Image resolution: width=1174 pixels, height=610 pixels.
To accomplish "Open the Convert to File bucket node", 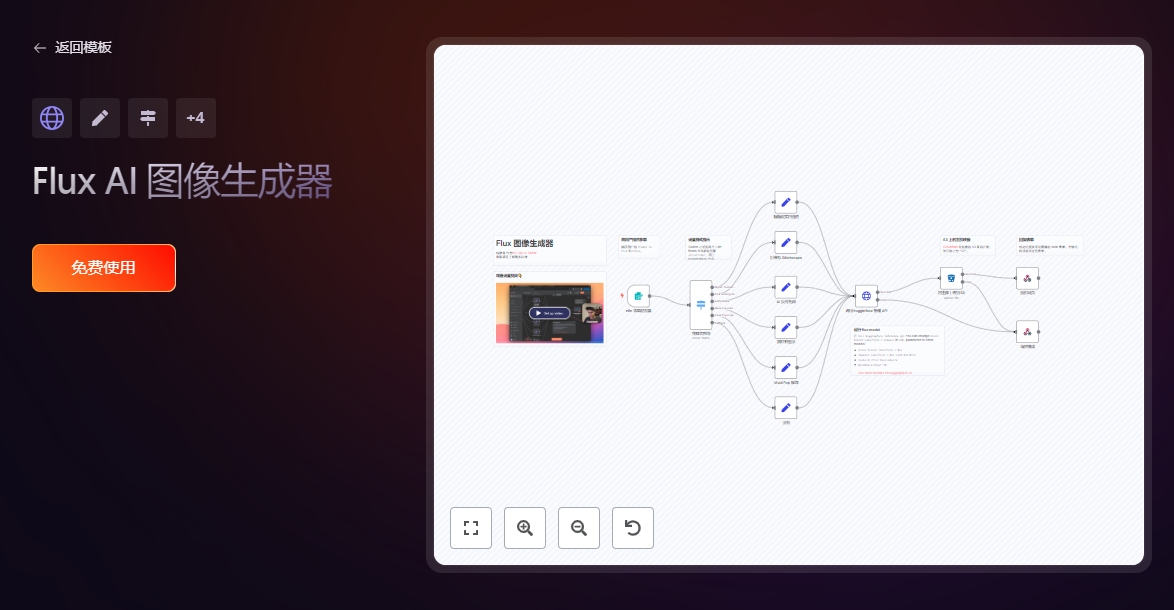I will point(951,279).
